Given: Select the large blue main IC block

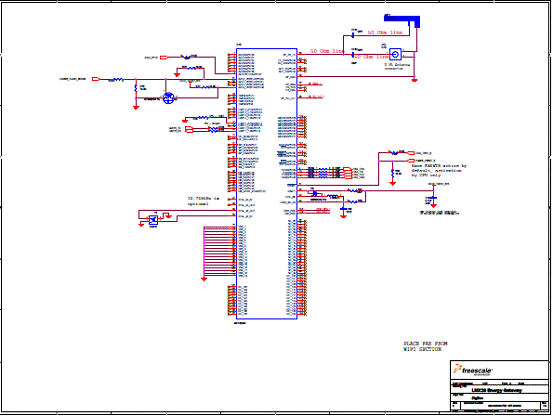Looking at the screenshot, I should pos(267,184).
